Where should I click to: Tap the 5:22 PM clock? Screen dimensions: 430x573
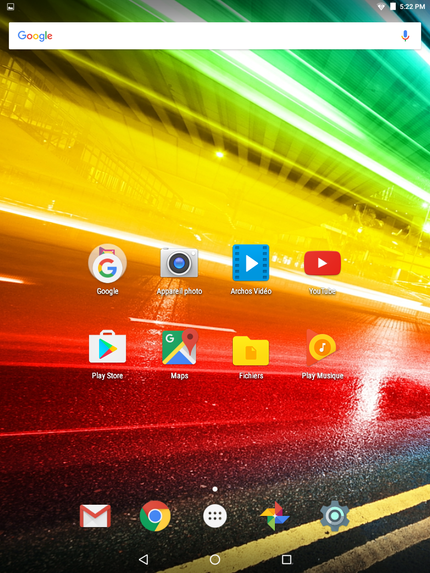[412, 7]
